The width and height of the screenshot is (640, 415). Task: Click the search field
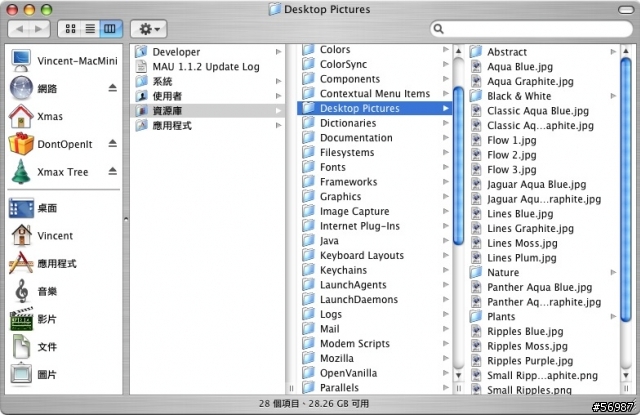[531, 29]
